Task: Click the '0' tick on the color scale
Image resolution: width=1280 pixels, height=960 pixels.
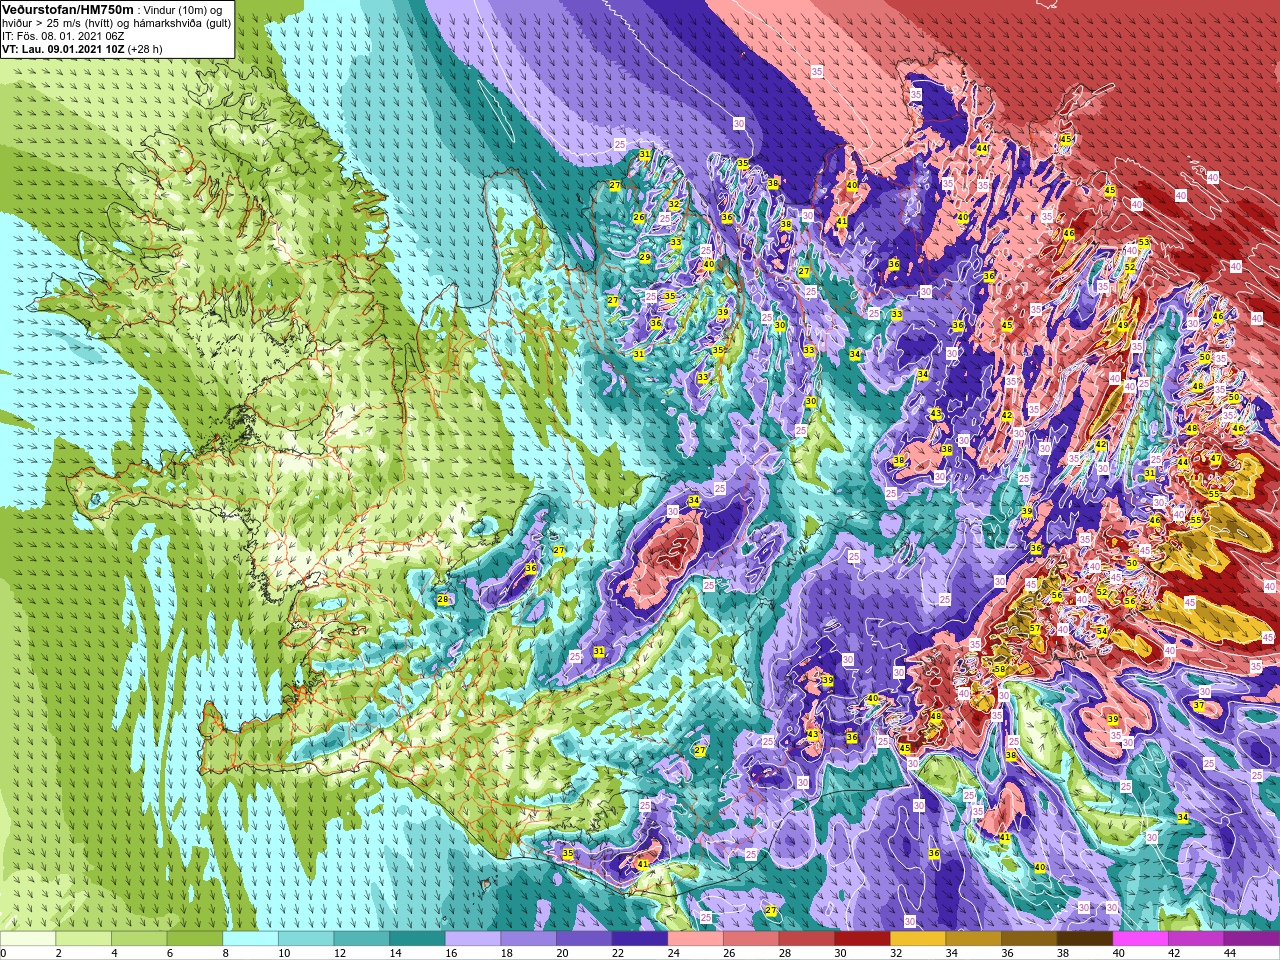Action: click(4, 953)
